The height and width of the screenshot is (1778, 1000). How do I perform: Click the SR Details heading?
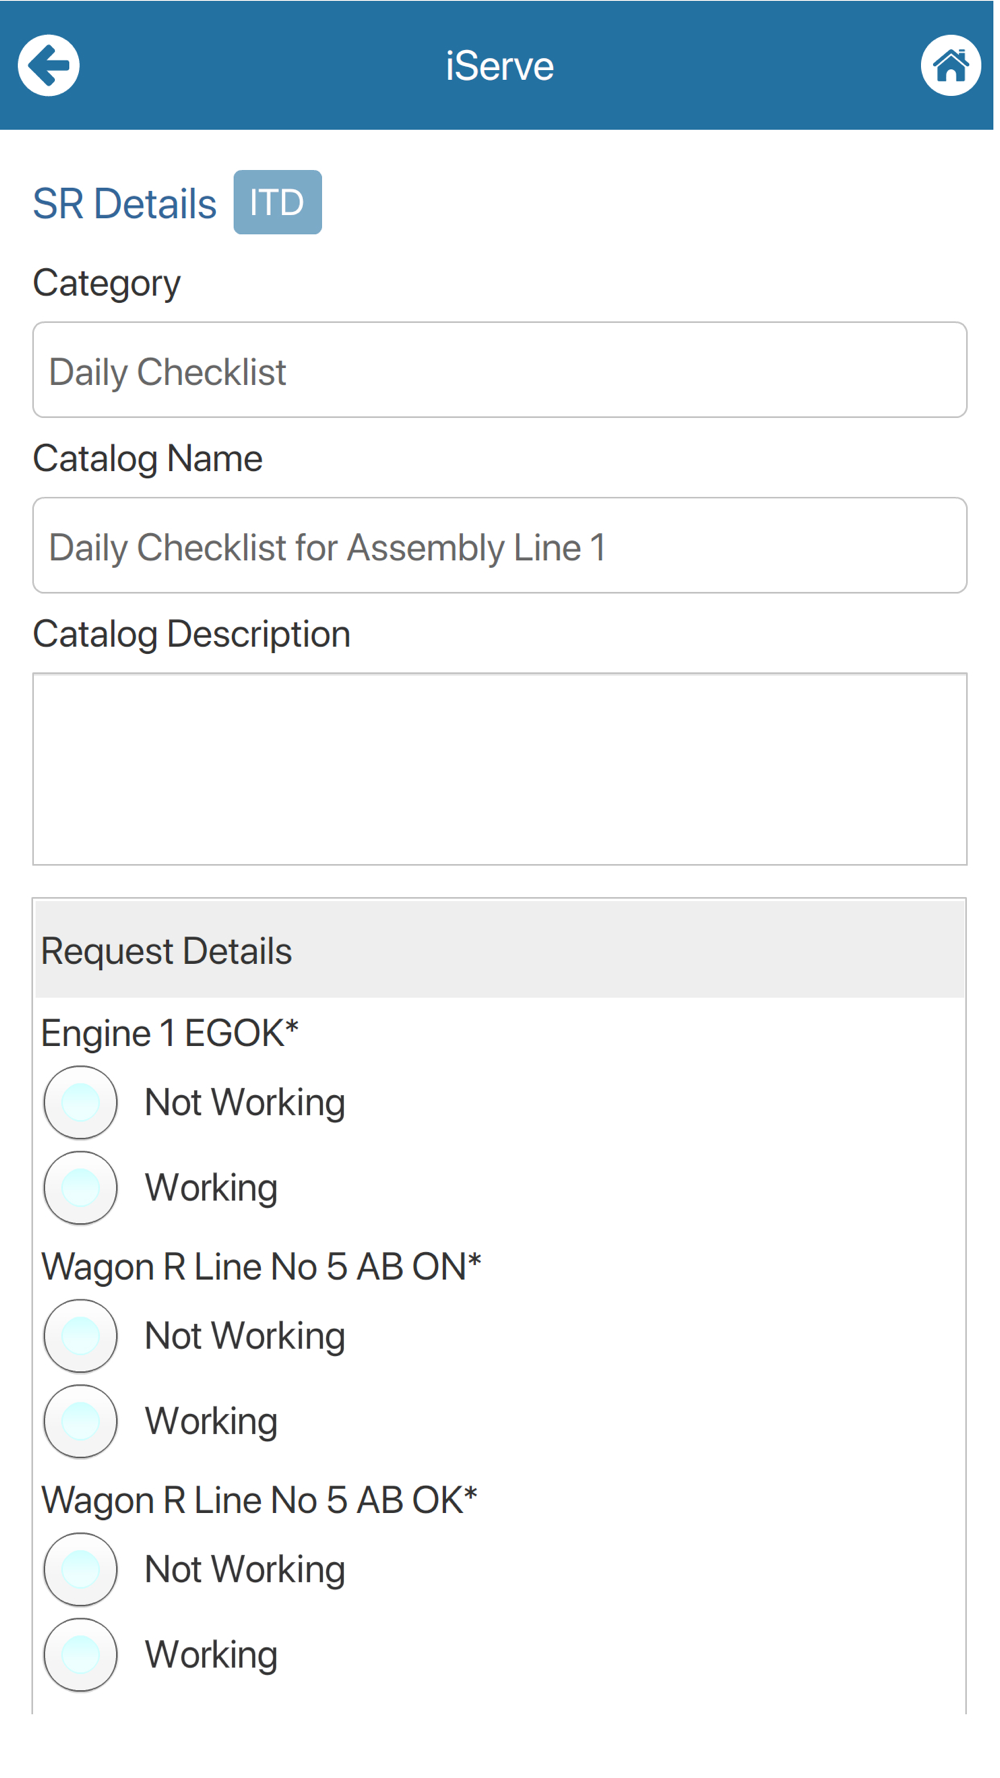click(125, 204)
